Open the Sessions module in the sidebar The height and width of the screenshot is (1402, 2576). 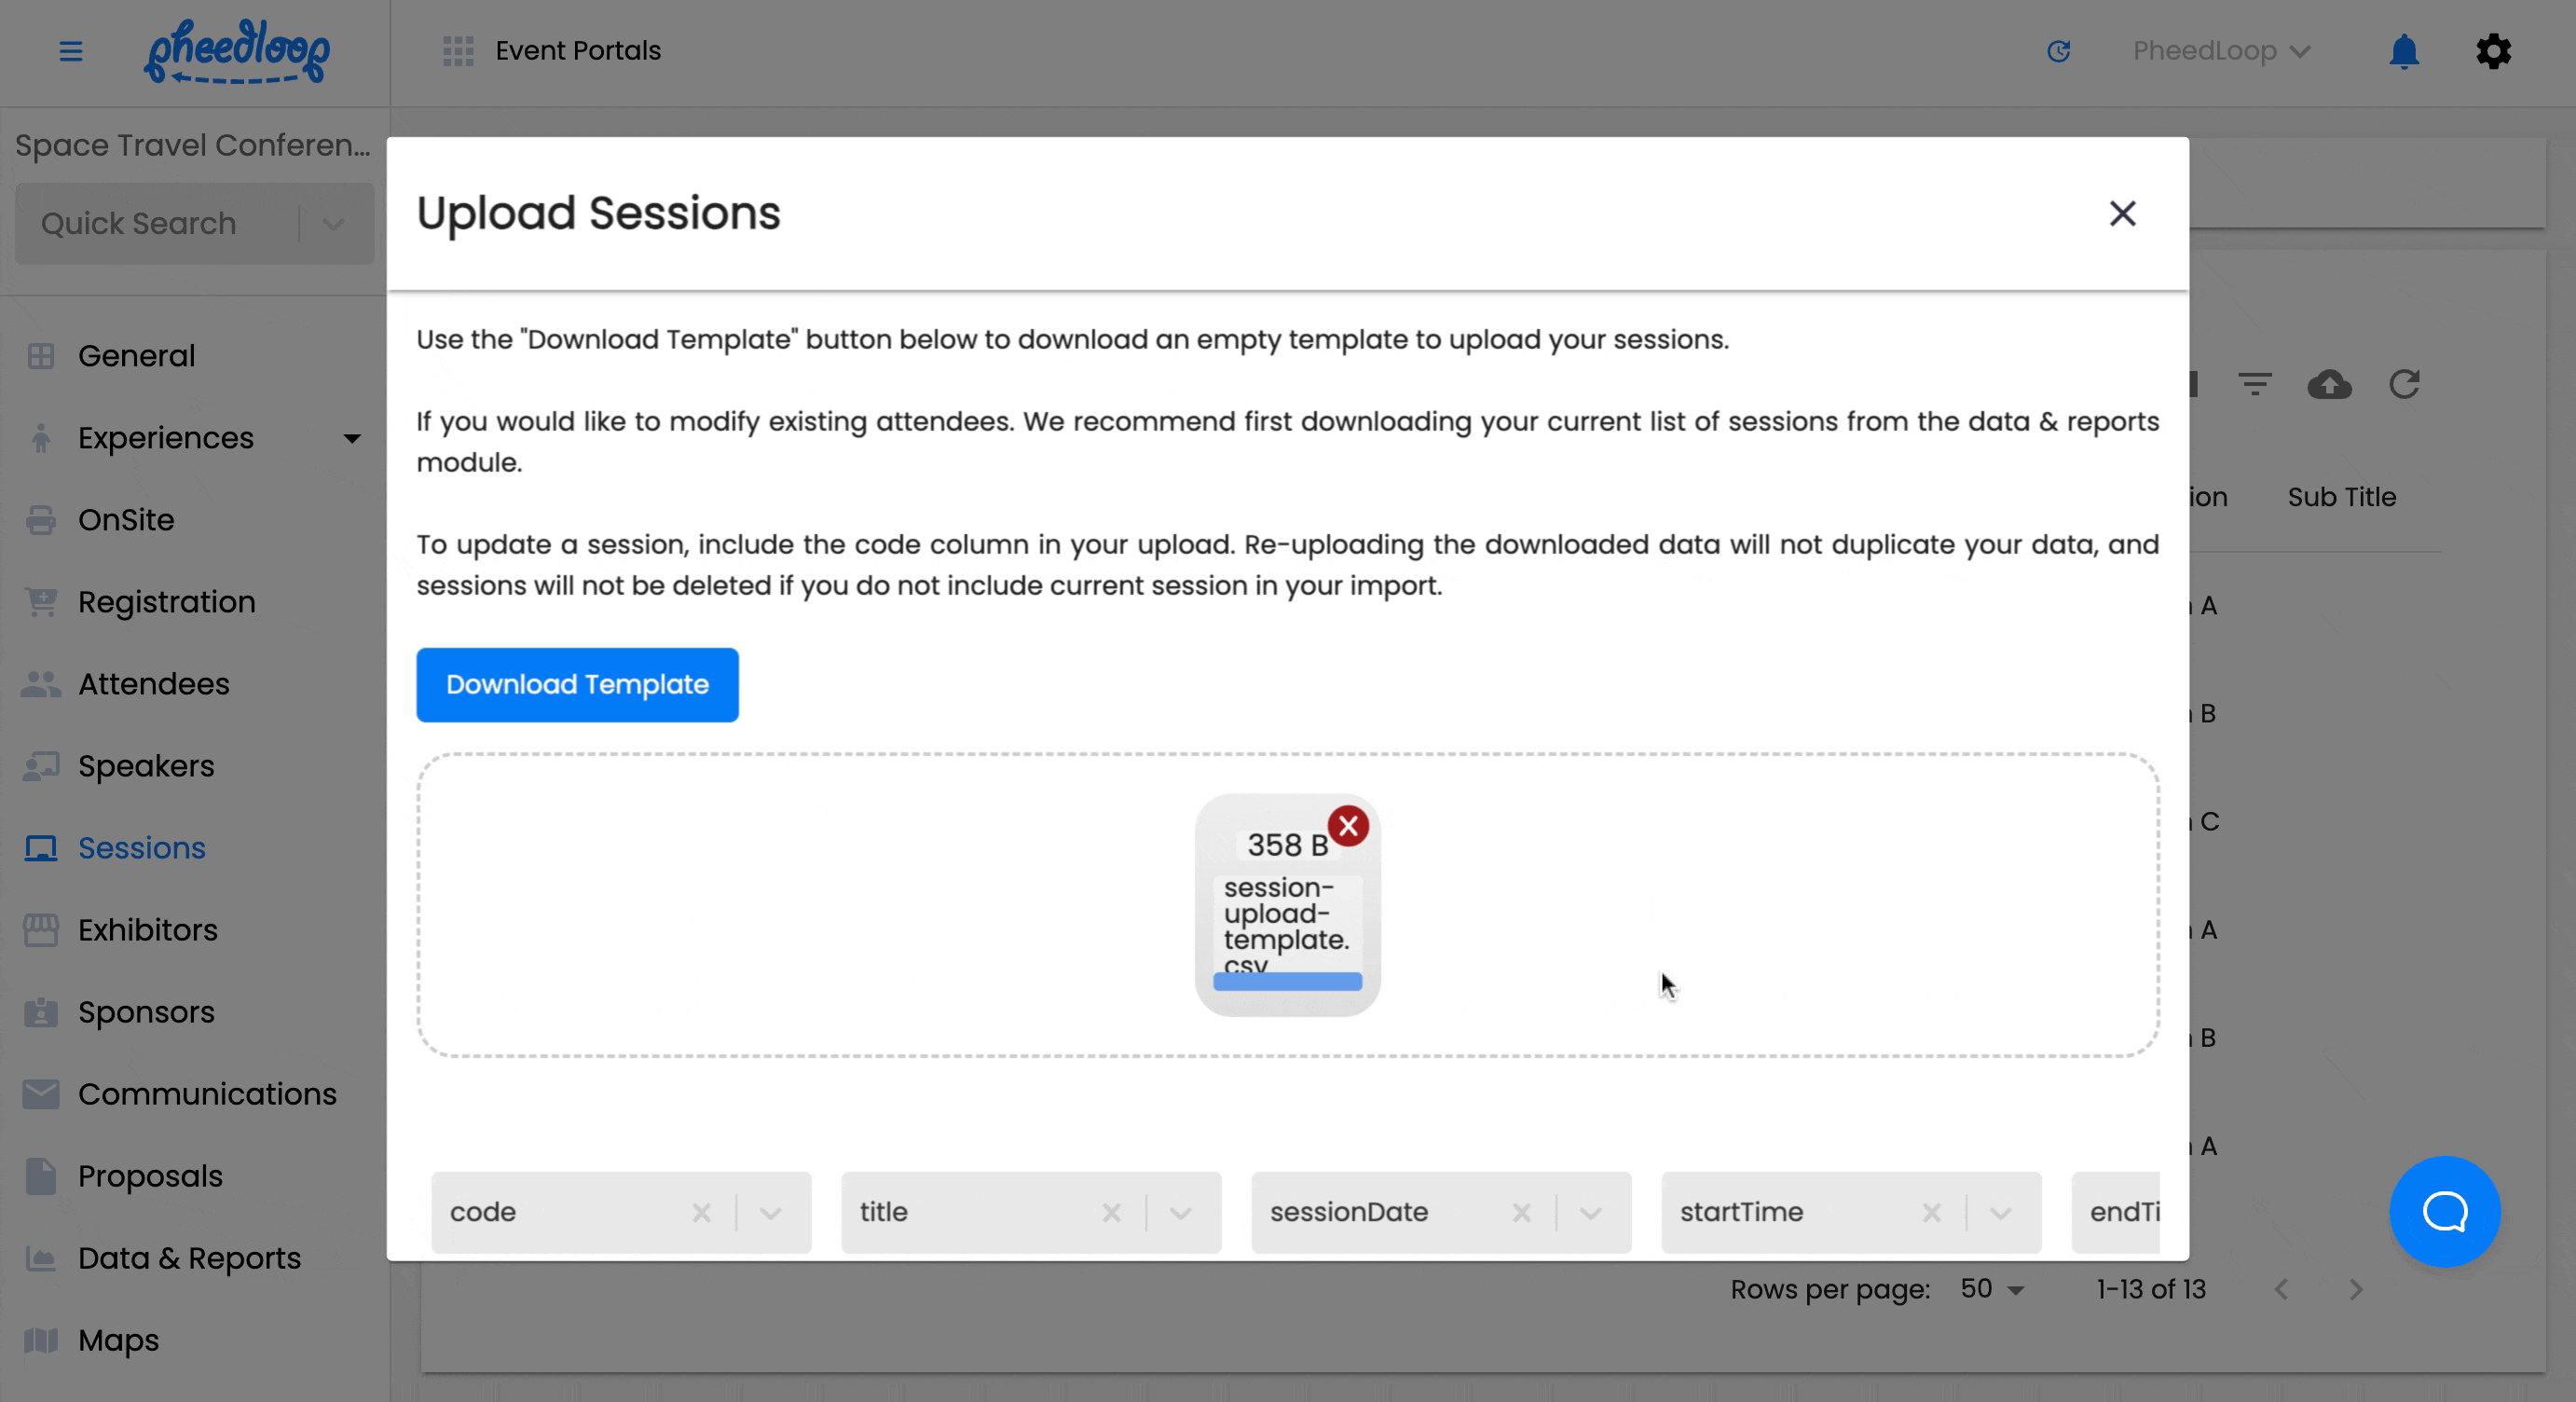coord(141,847)
